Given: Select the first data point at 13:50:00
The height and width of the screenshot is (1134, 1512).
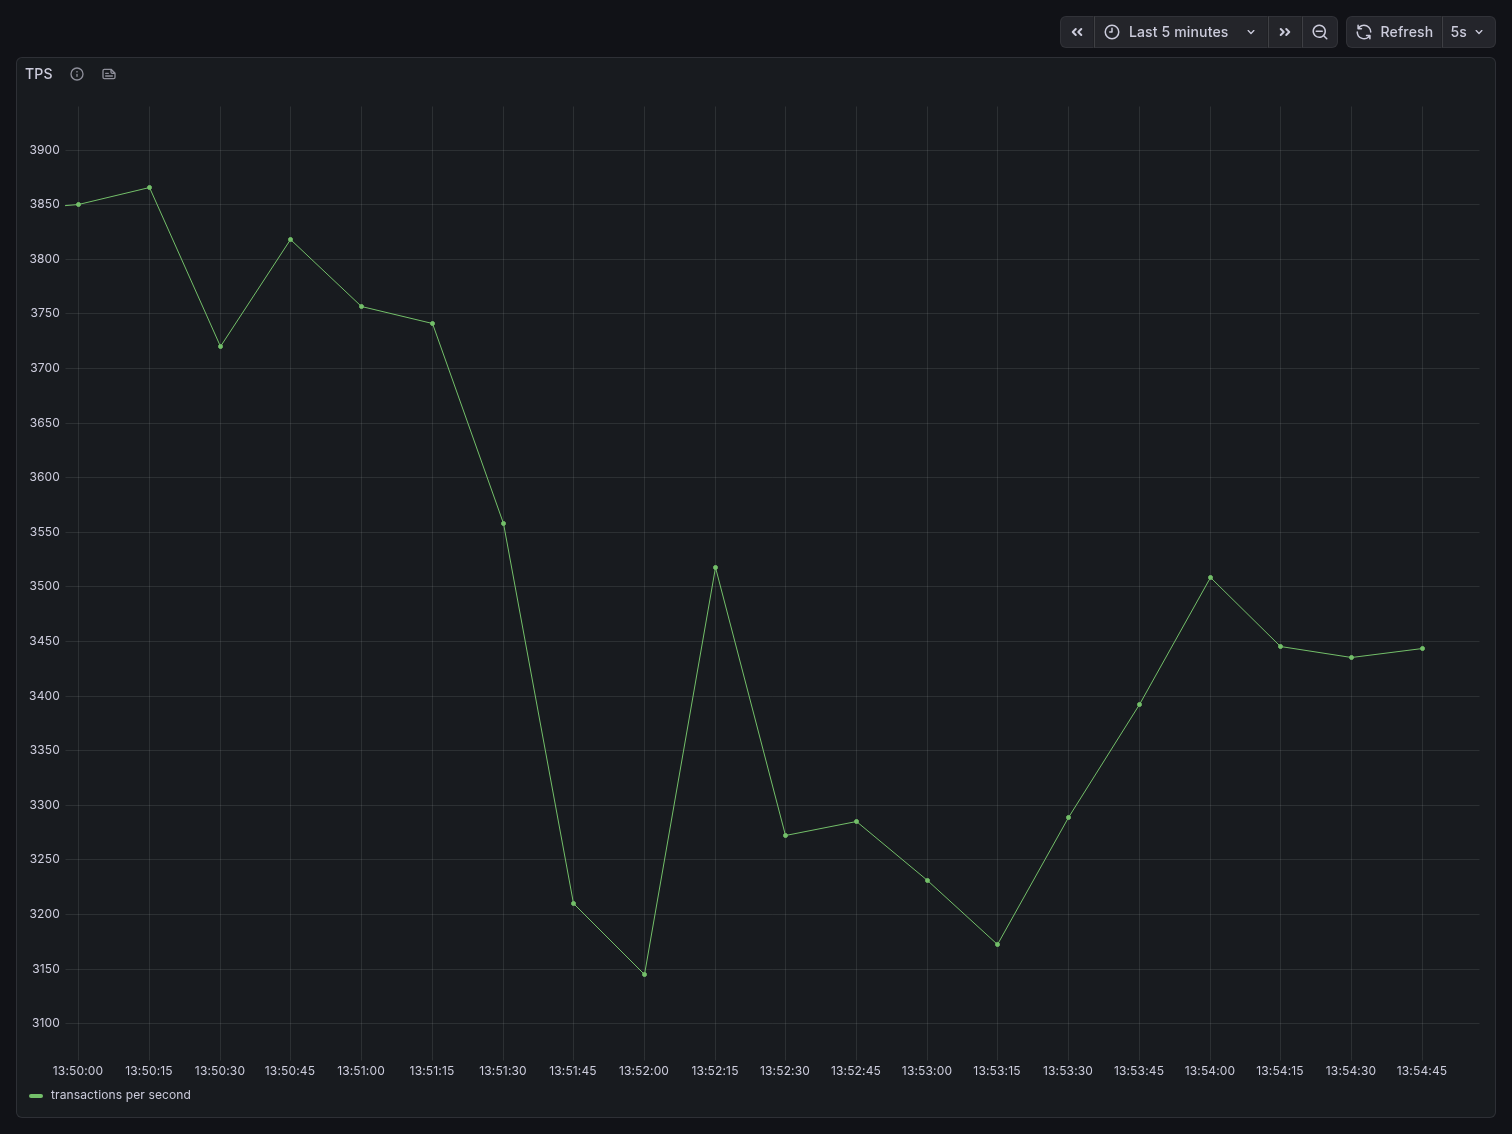Looking at the screenshot, I should coord(79,205).
